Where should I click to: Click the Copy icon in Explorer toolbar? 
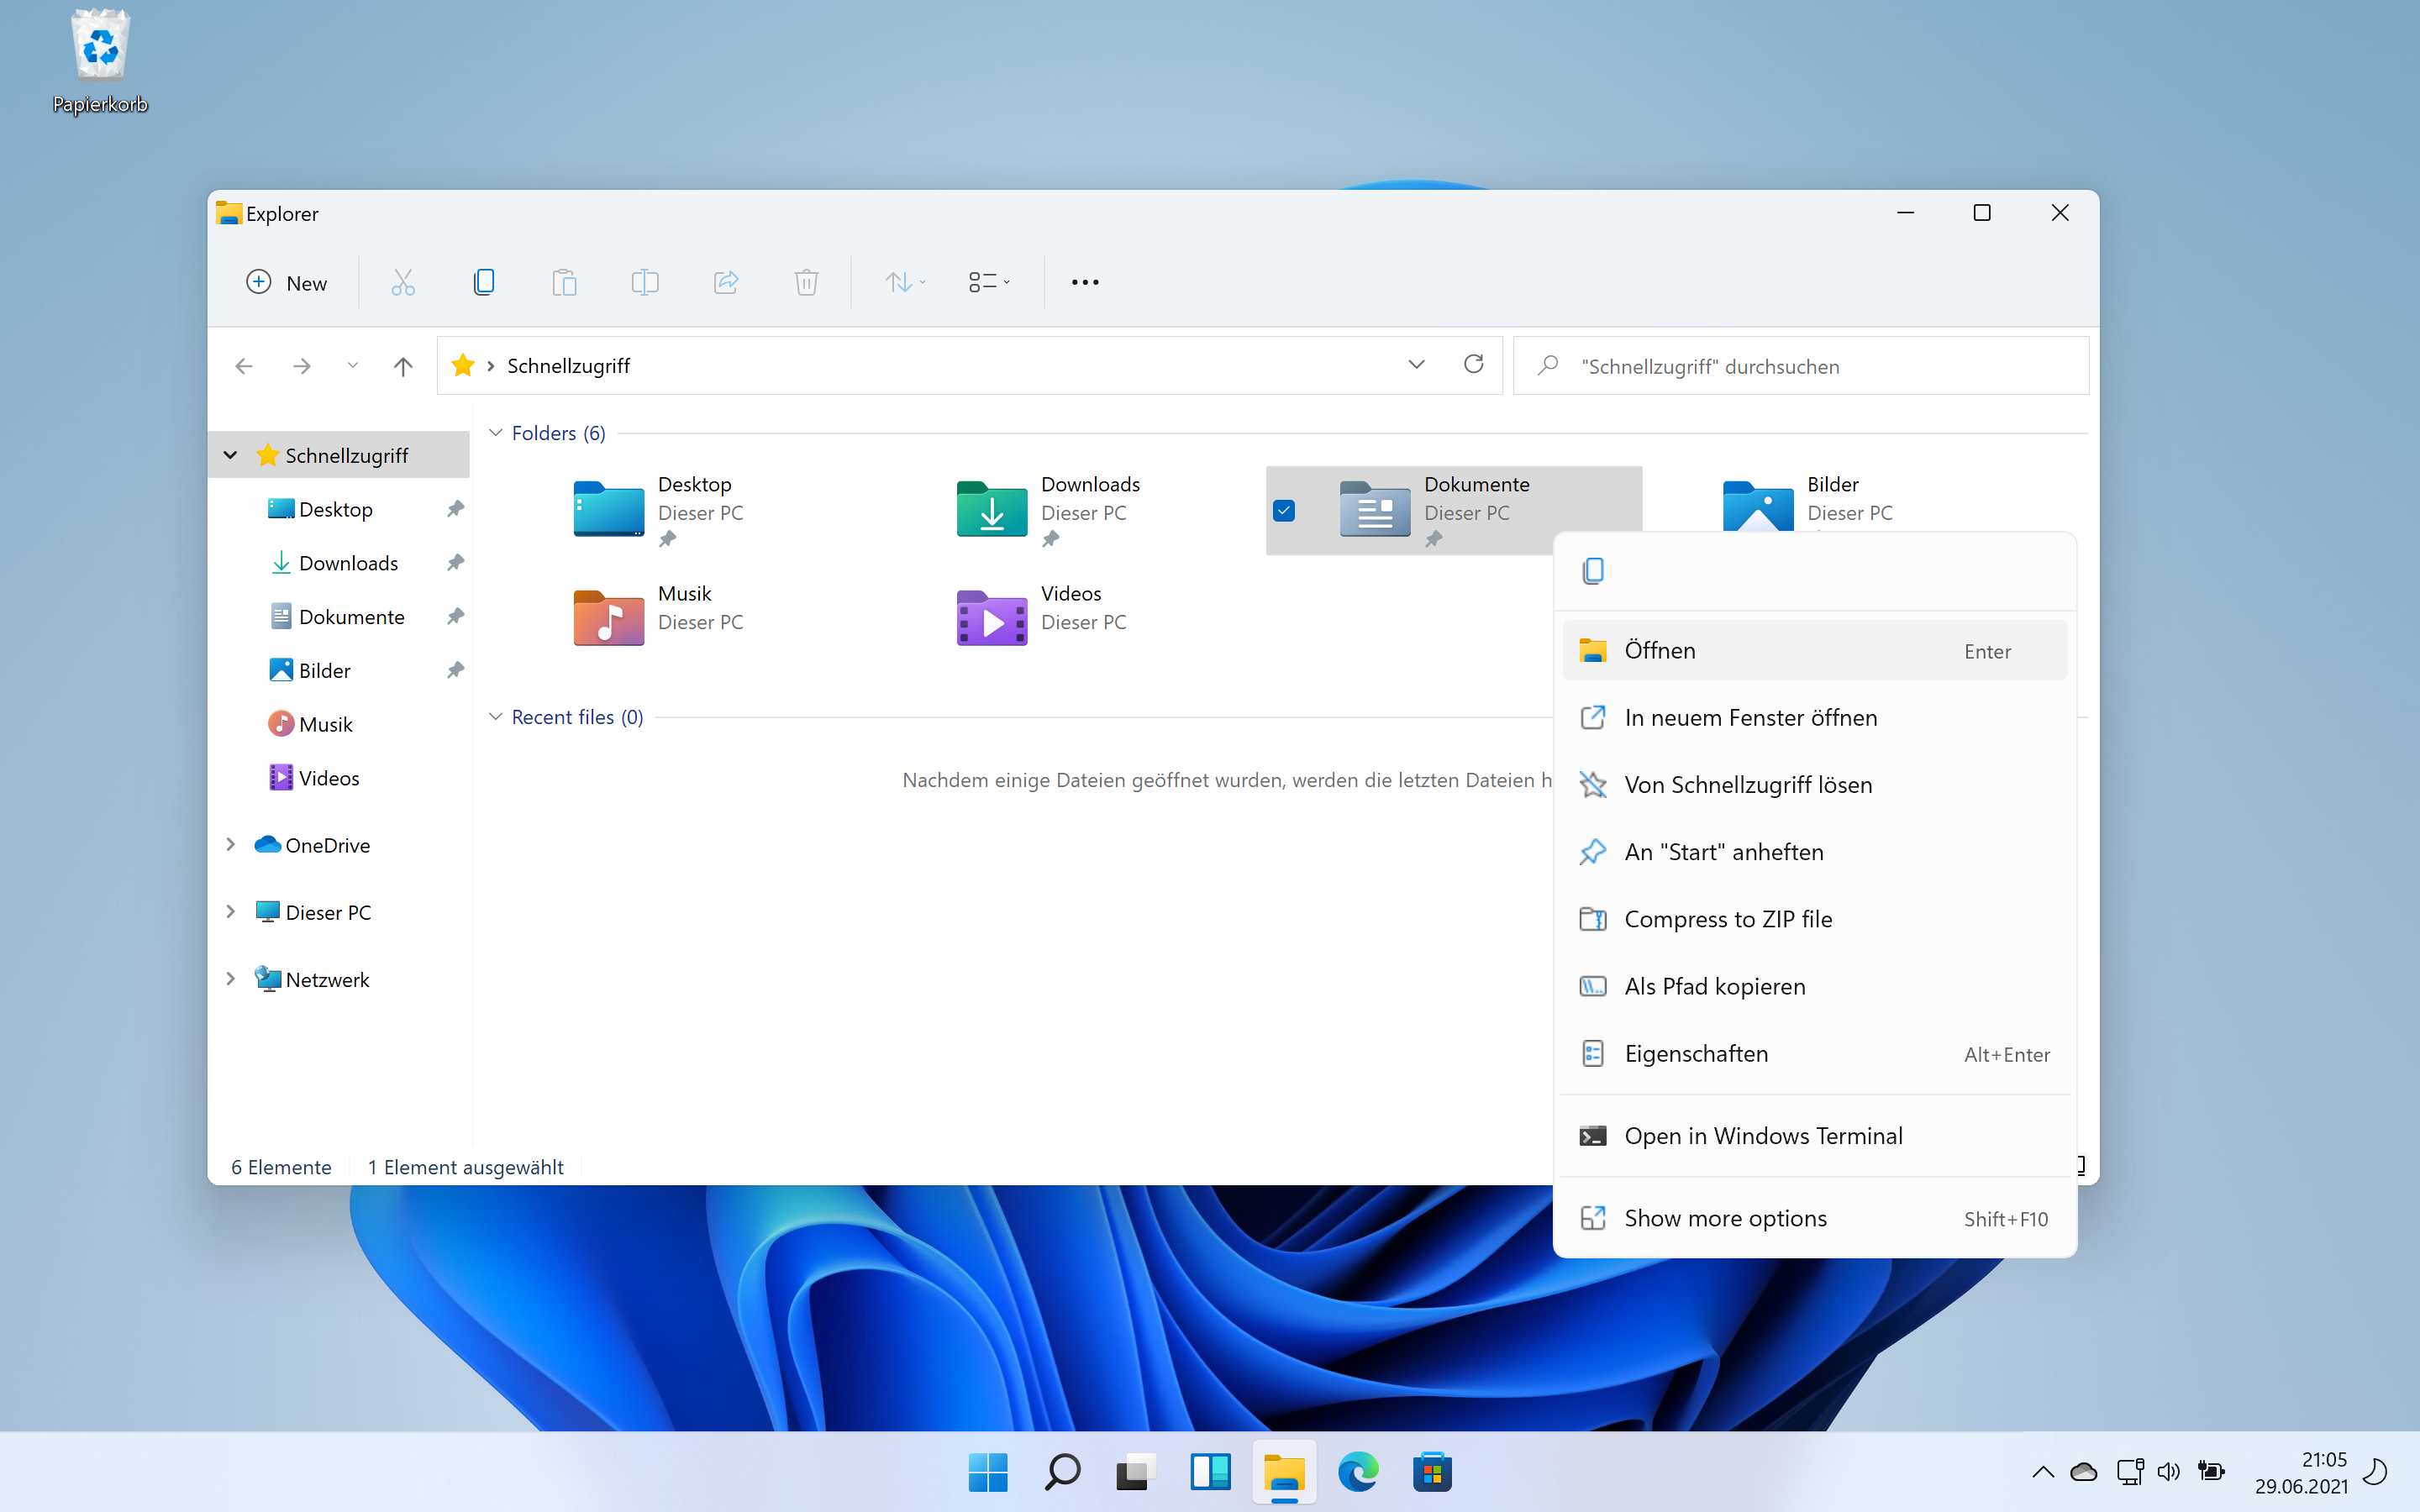pos(484,283)
